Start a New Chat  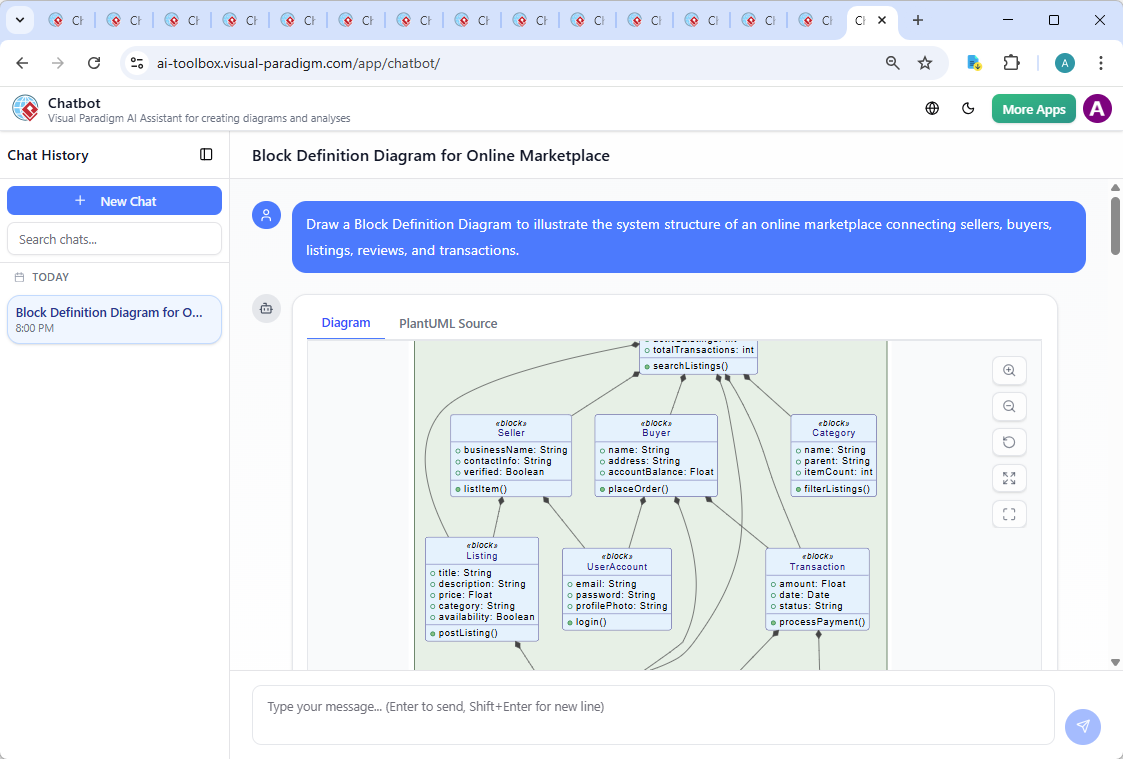coord(114,201)
